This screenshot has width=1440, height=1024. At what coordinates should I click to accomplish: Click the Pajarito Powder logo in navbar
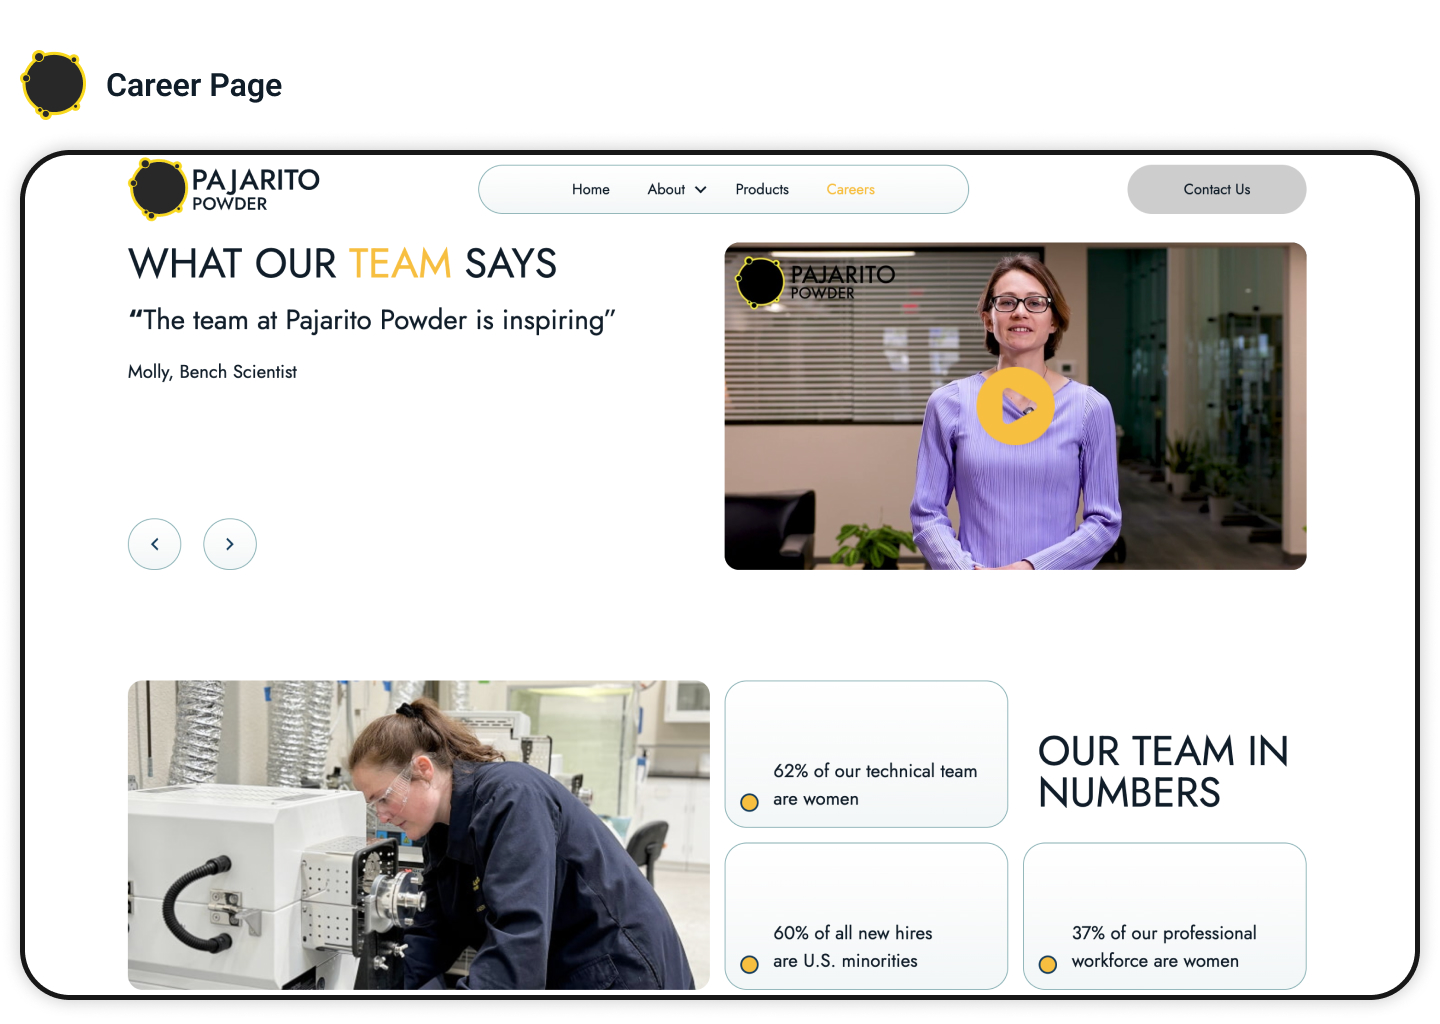coord(225,189)
